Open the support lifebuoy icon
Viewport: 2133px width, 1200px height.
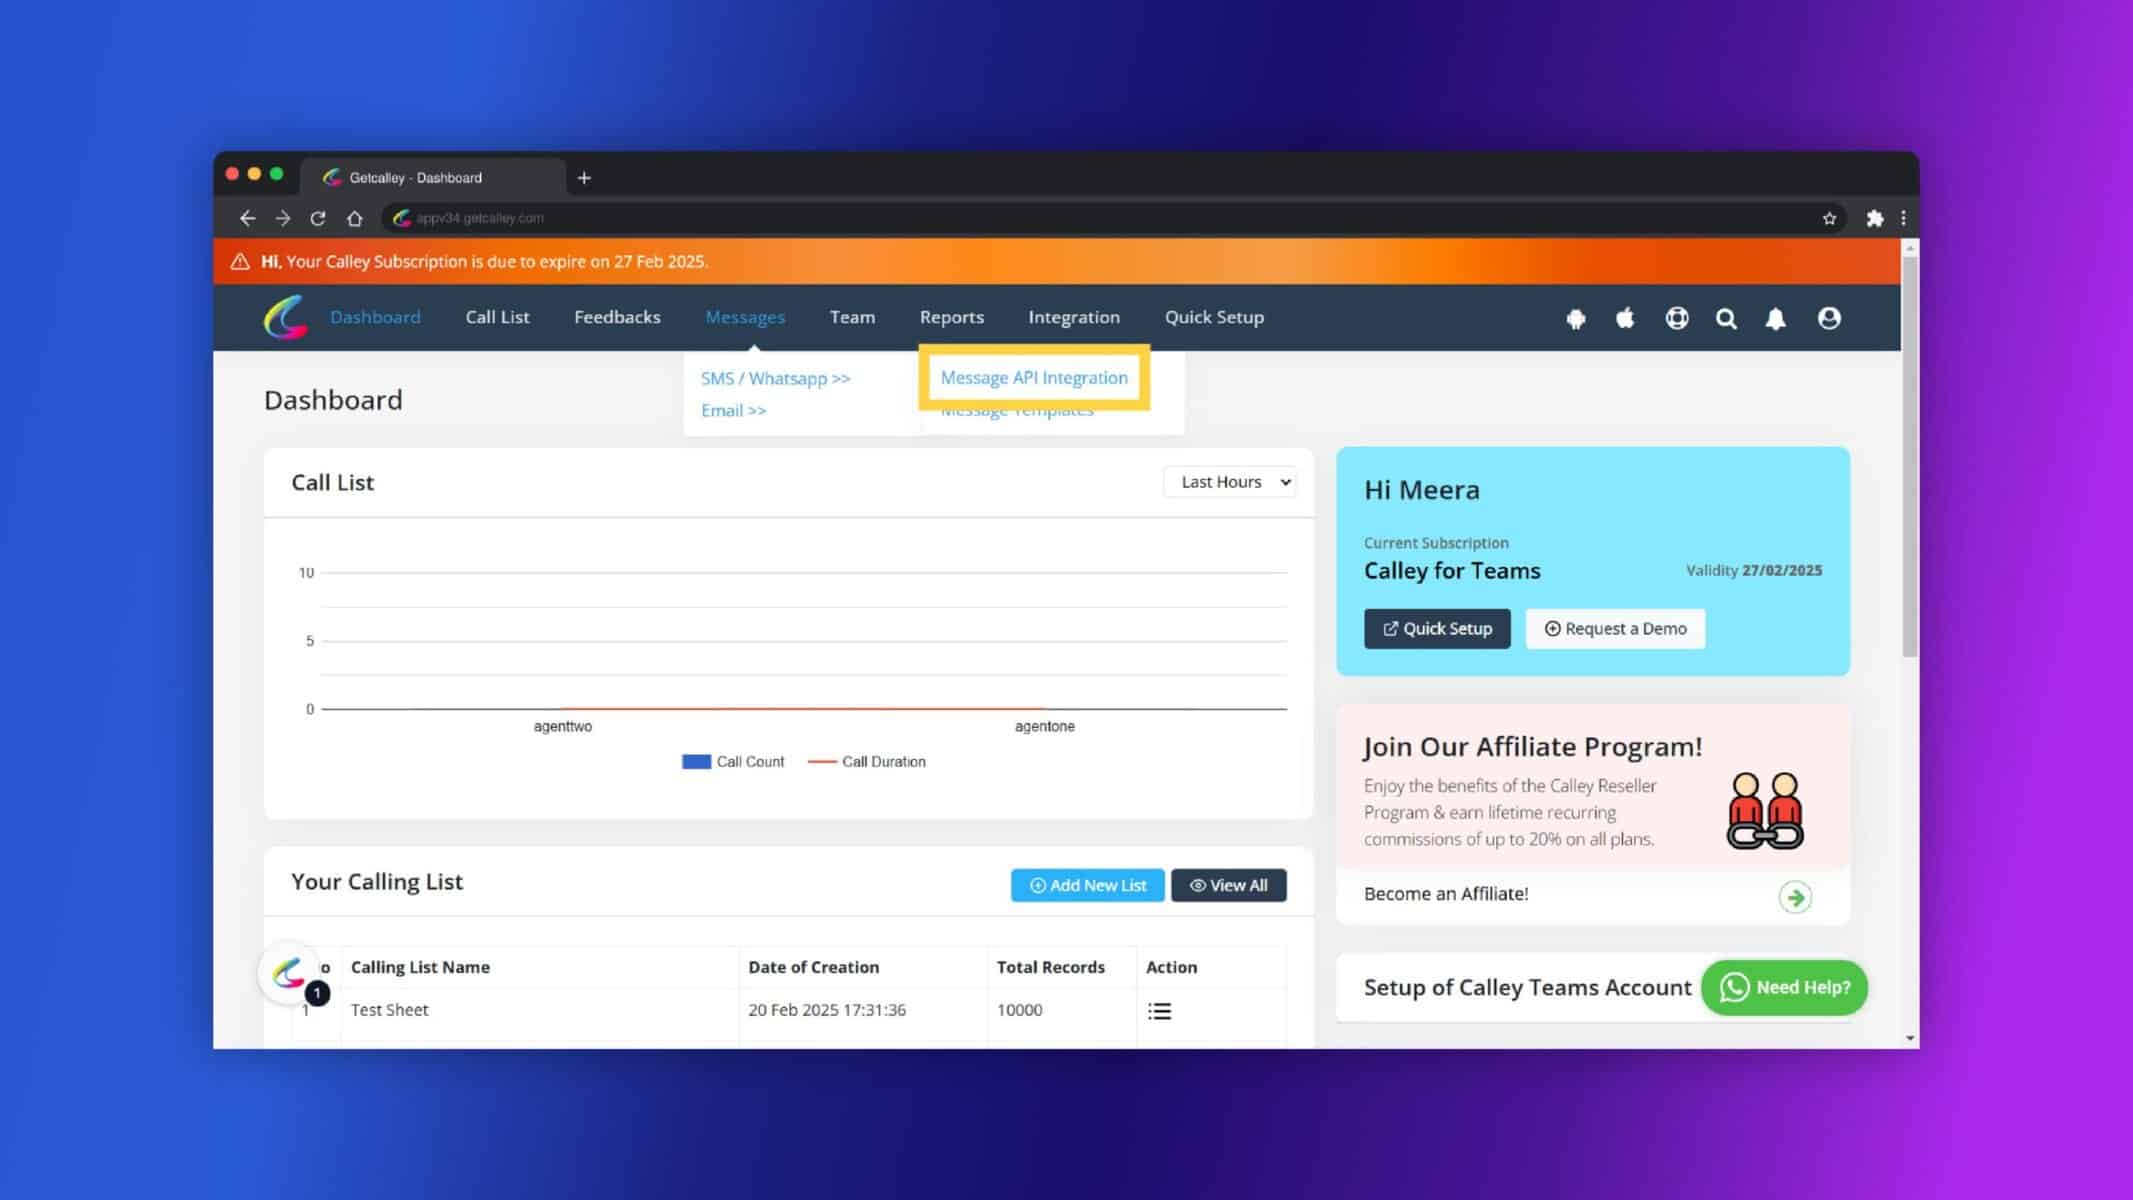(x=1677, y=318)
